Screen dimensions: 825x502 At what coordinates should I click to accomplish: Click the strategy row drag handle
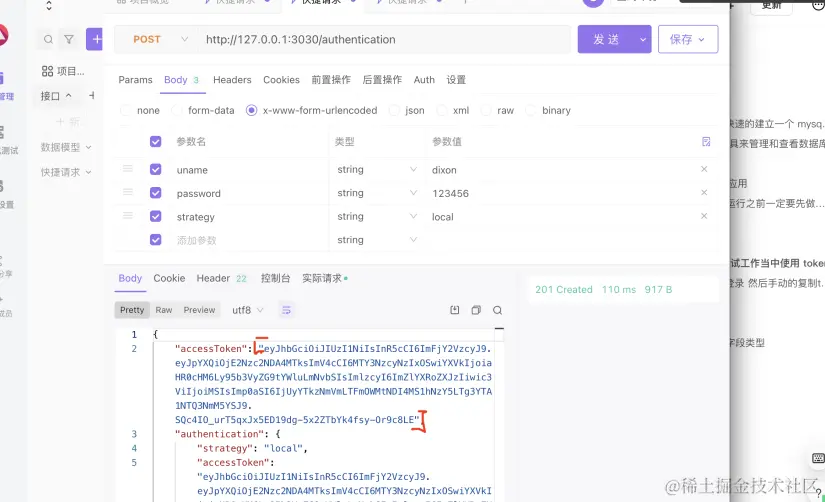[x=127, y=216]
